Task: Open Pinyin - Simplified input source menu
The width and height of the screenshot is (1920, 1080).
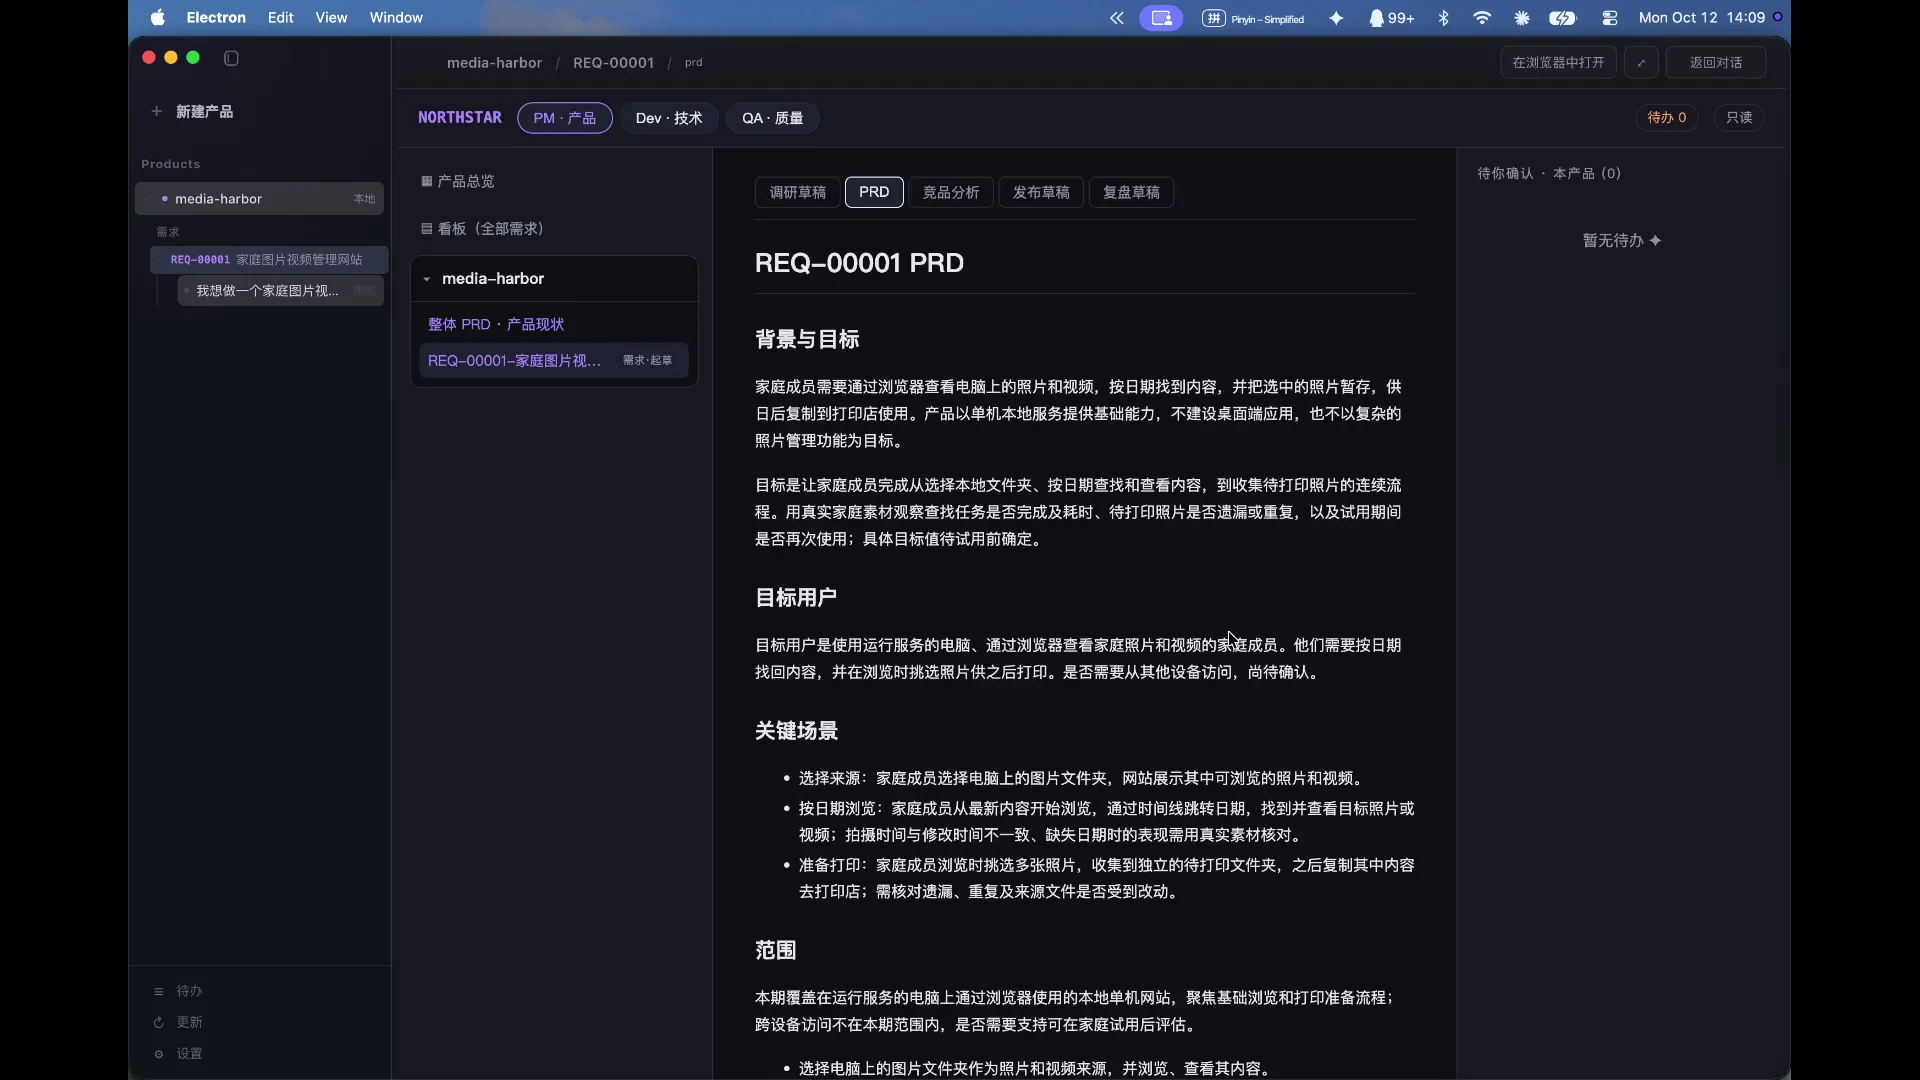Action: coord(1254,18)
